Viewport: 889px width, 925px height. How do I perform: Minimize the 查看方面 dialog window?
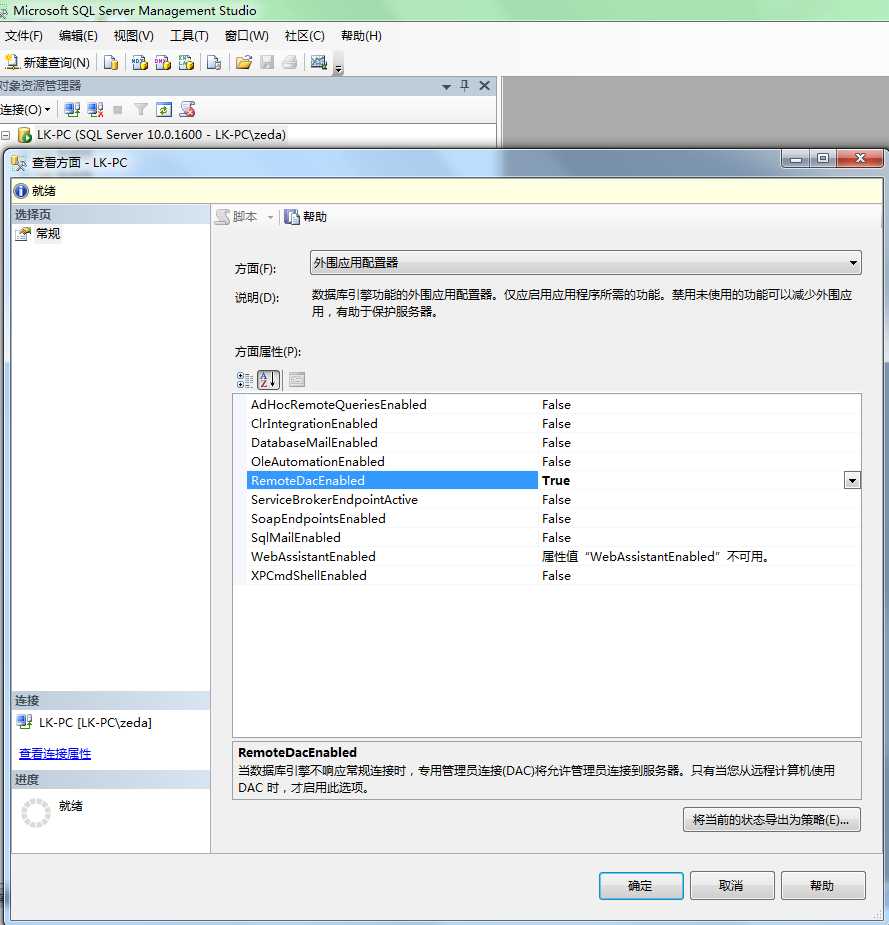[796, 158]
